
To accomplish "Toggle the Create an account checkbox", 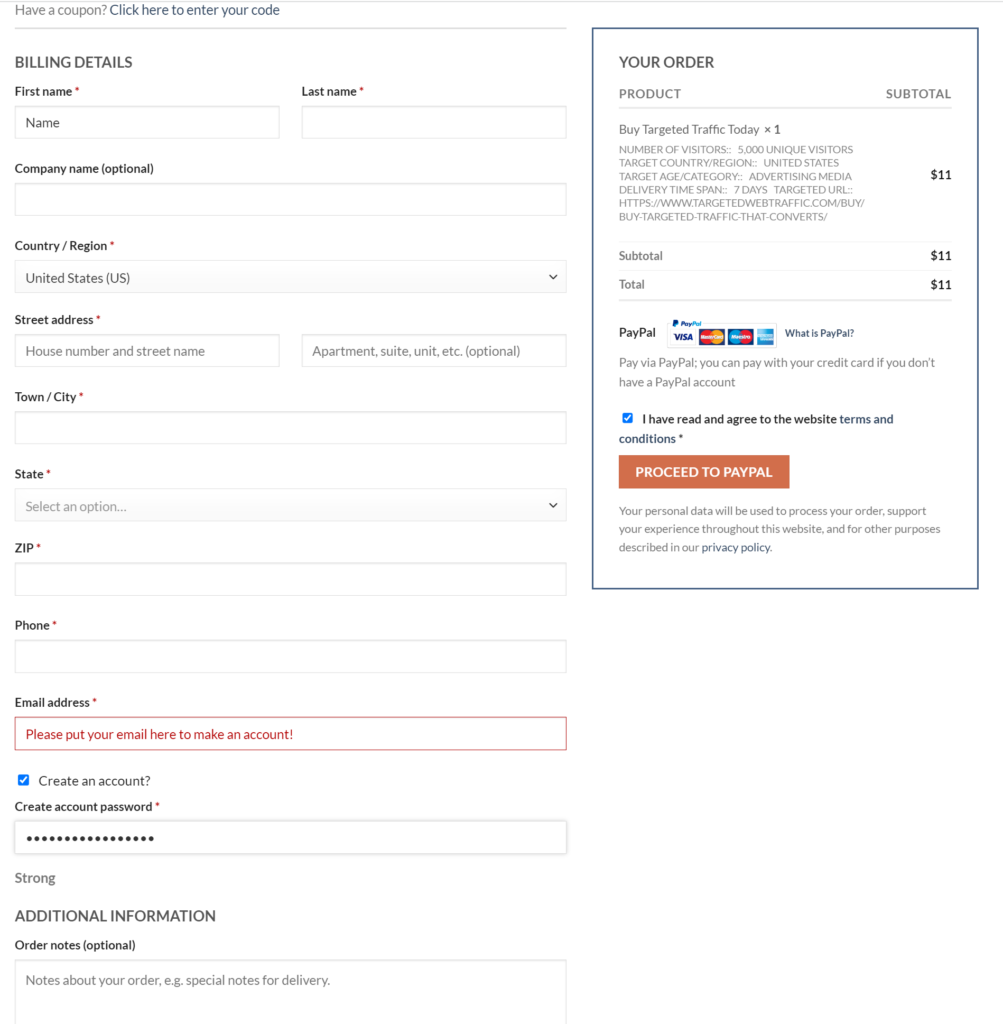I will tap(24, 780).
